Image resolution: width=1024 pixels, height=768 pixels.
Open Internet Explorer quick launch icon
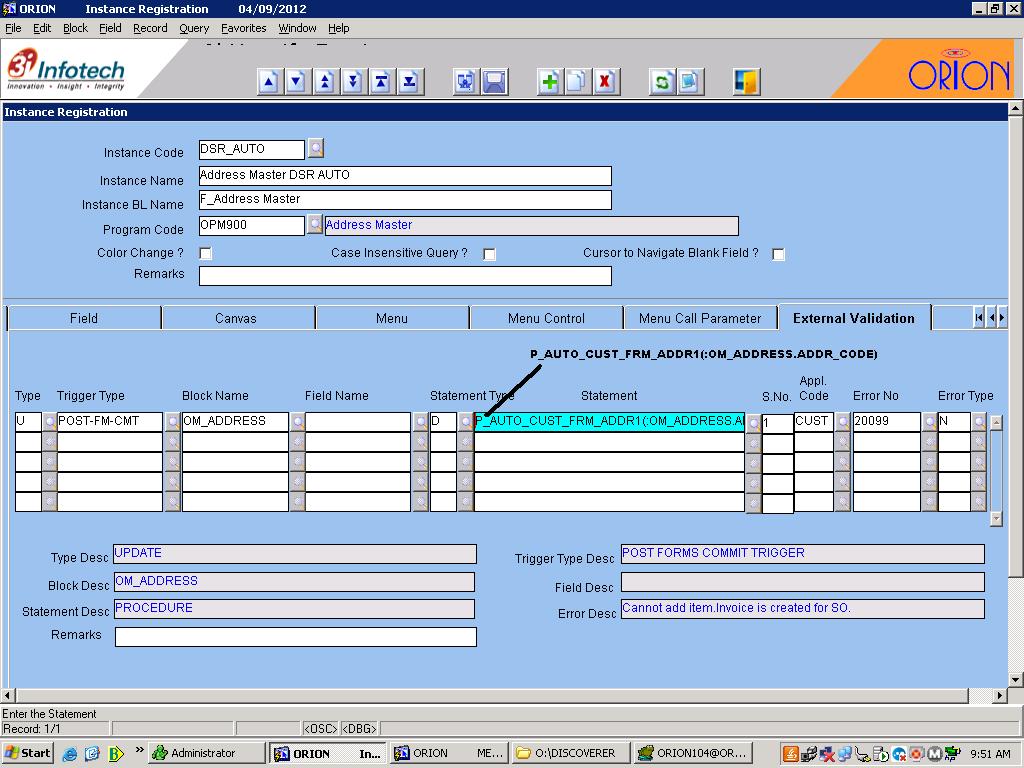point(70,754)
